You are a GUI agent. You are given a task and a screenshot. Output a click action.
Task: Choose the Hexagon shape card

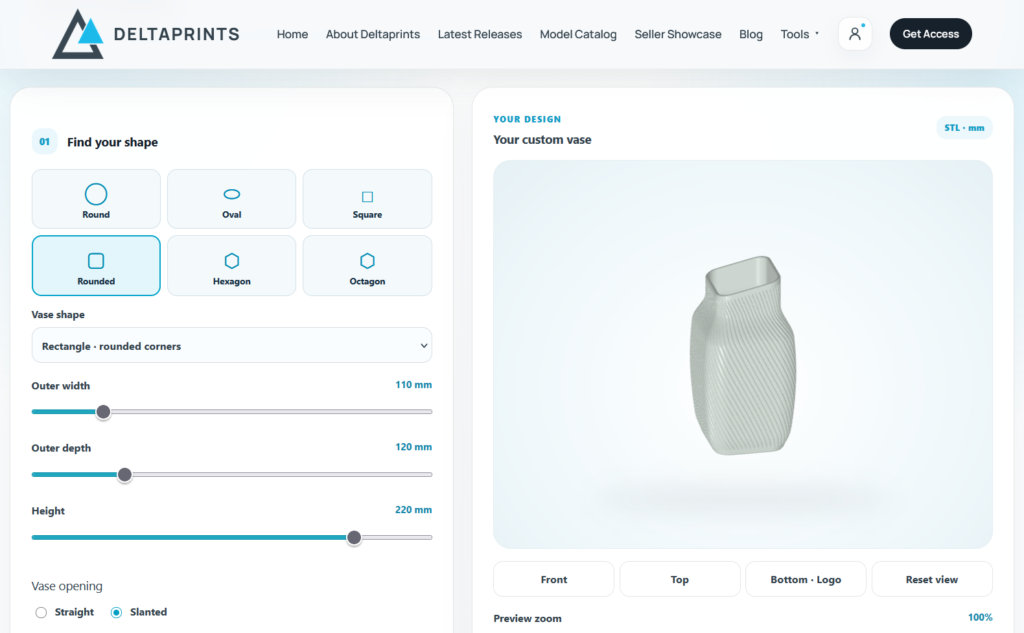232,266
